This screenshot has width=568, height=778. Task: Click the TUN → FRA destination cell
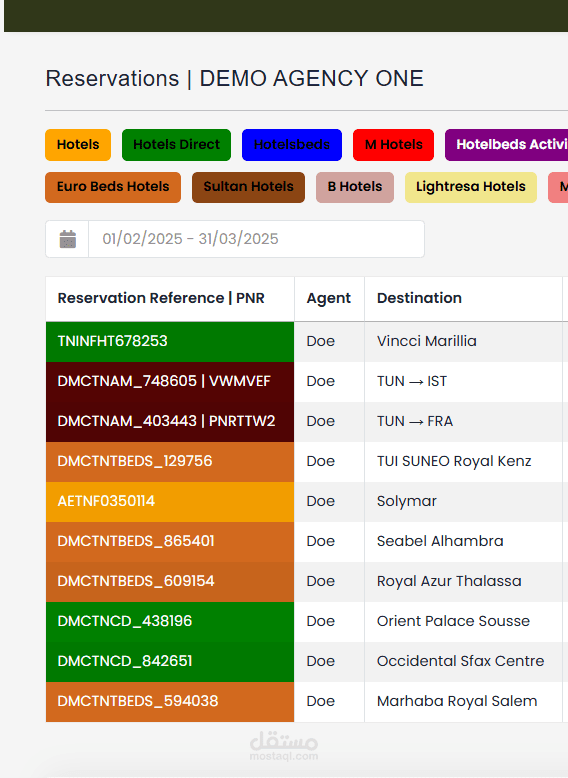coord(463,422)
